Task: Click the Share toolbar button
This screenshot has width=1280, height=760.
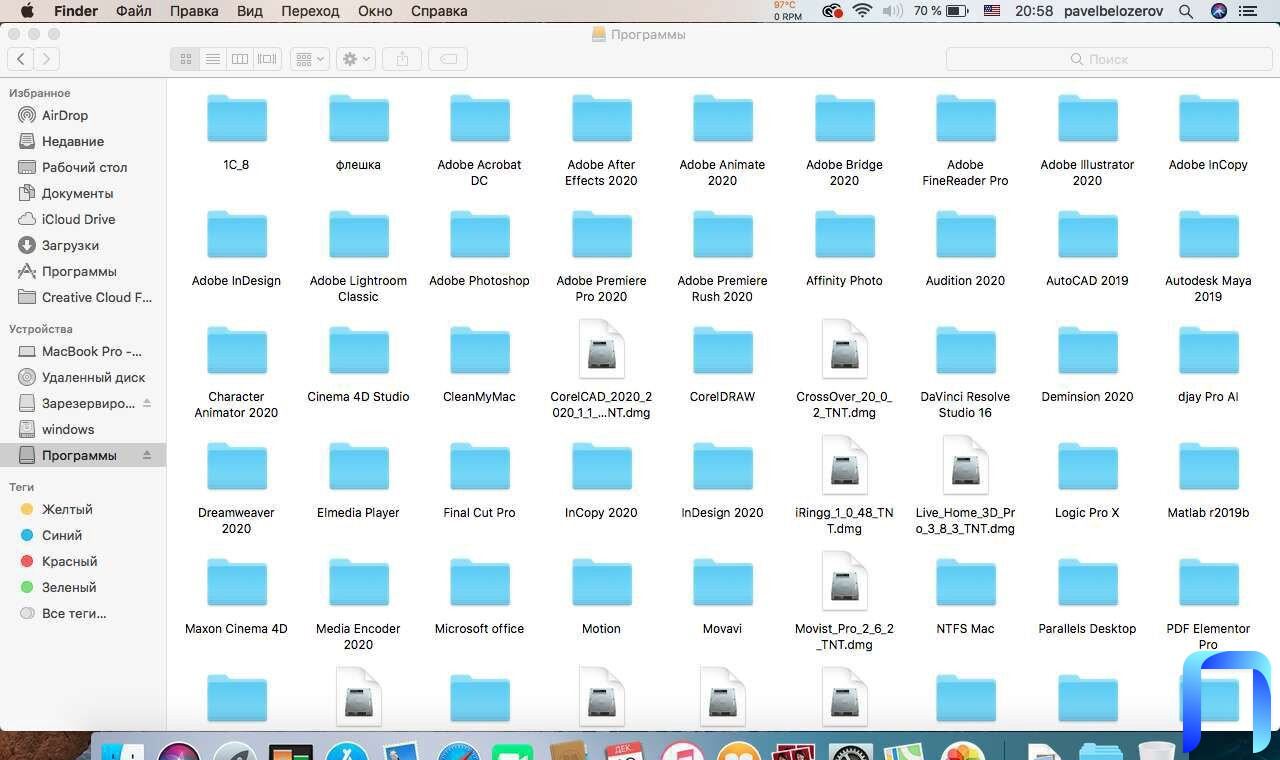Action: (402, 60)
